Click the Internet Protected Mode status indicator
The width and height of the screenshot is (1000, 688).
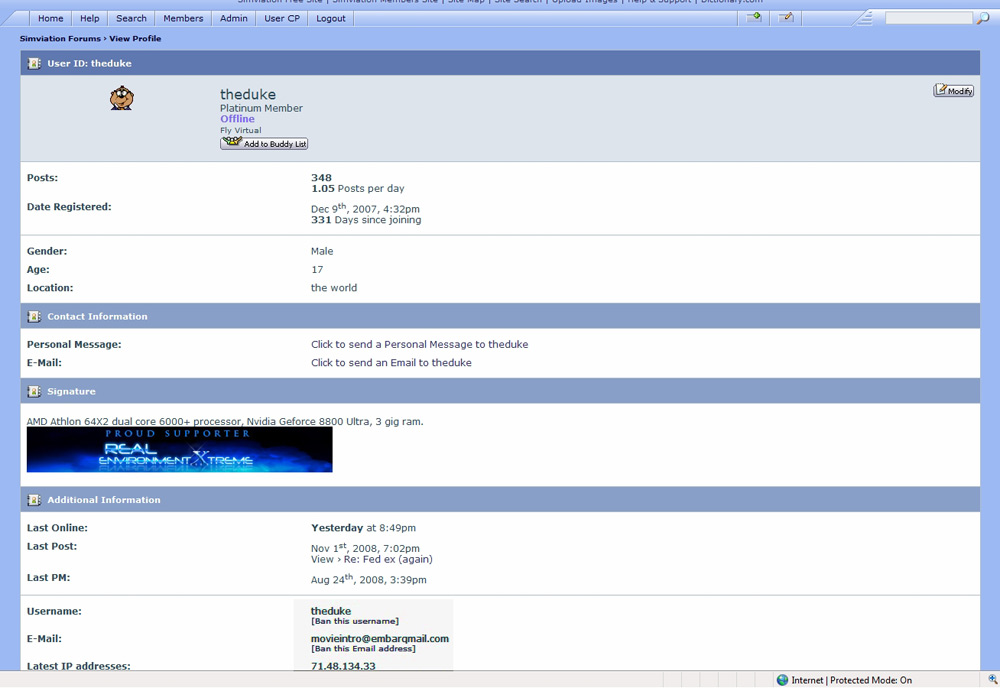(x=844, y=680)
